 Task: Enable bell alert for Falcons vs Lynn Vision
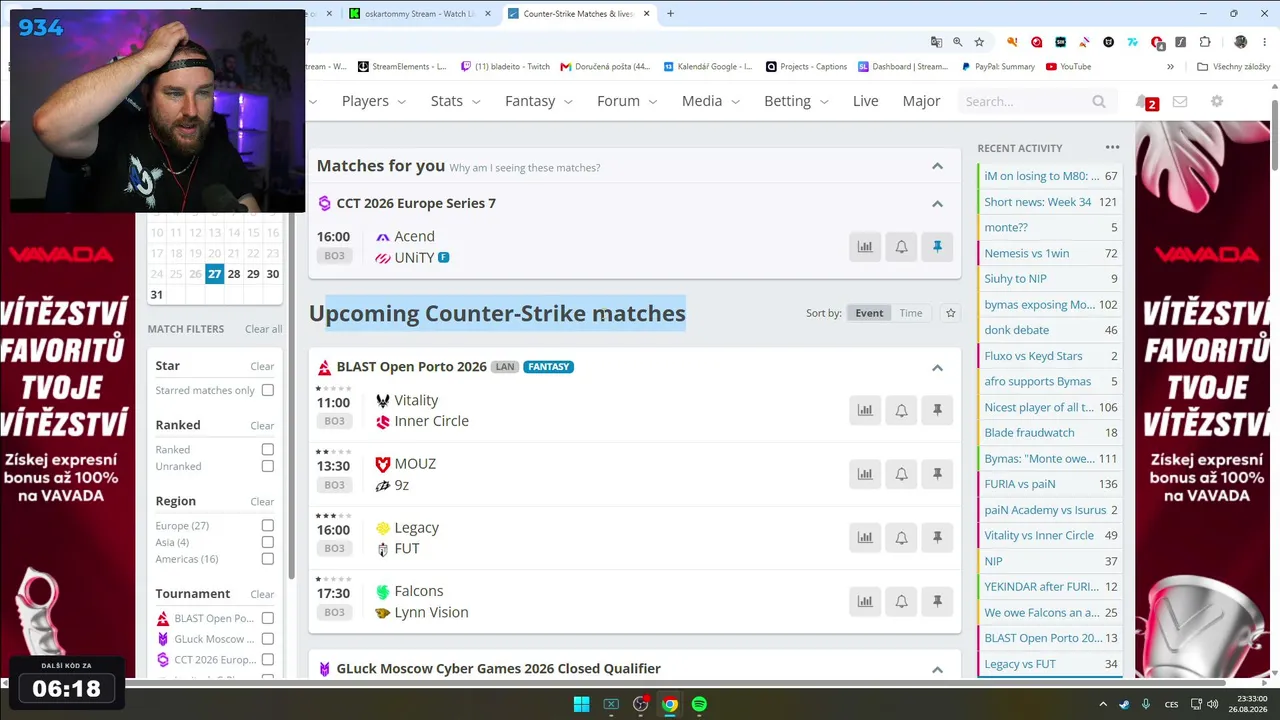(x=901, y=601)
